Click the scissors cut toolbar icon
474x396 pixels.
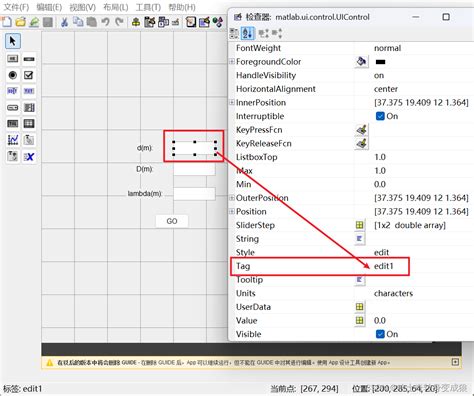click(64, 22)
